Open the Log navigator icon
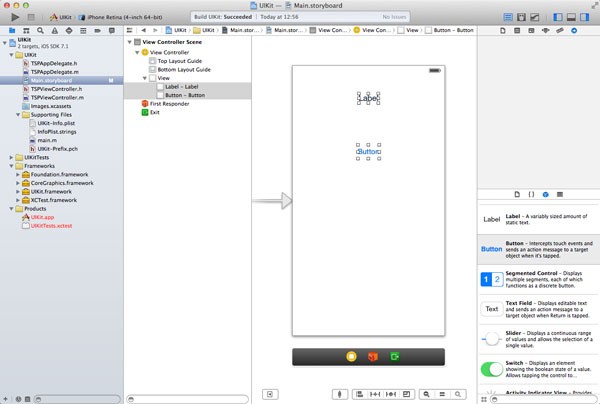The height and width of the screenshot is (404, 600). 112,31
